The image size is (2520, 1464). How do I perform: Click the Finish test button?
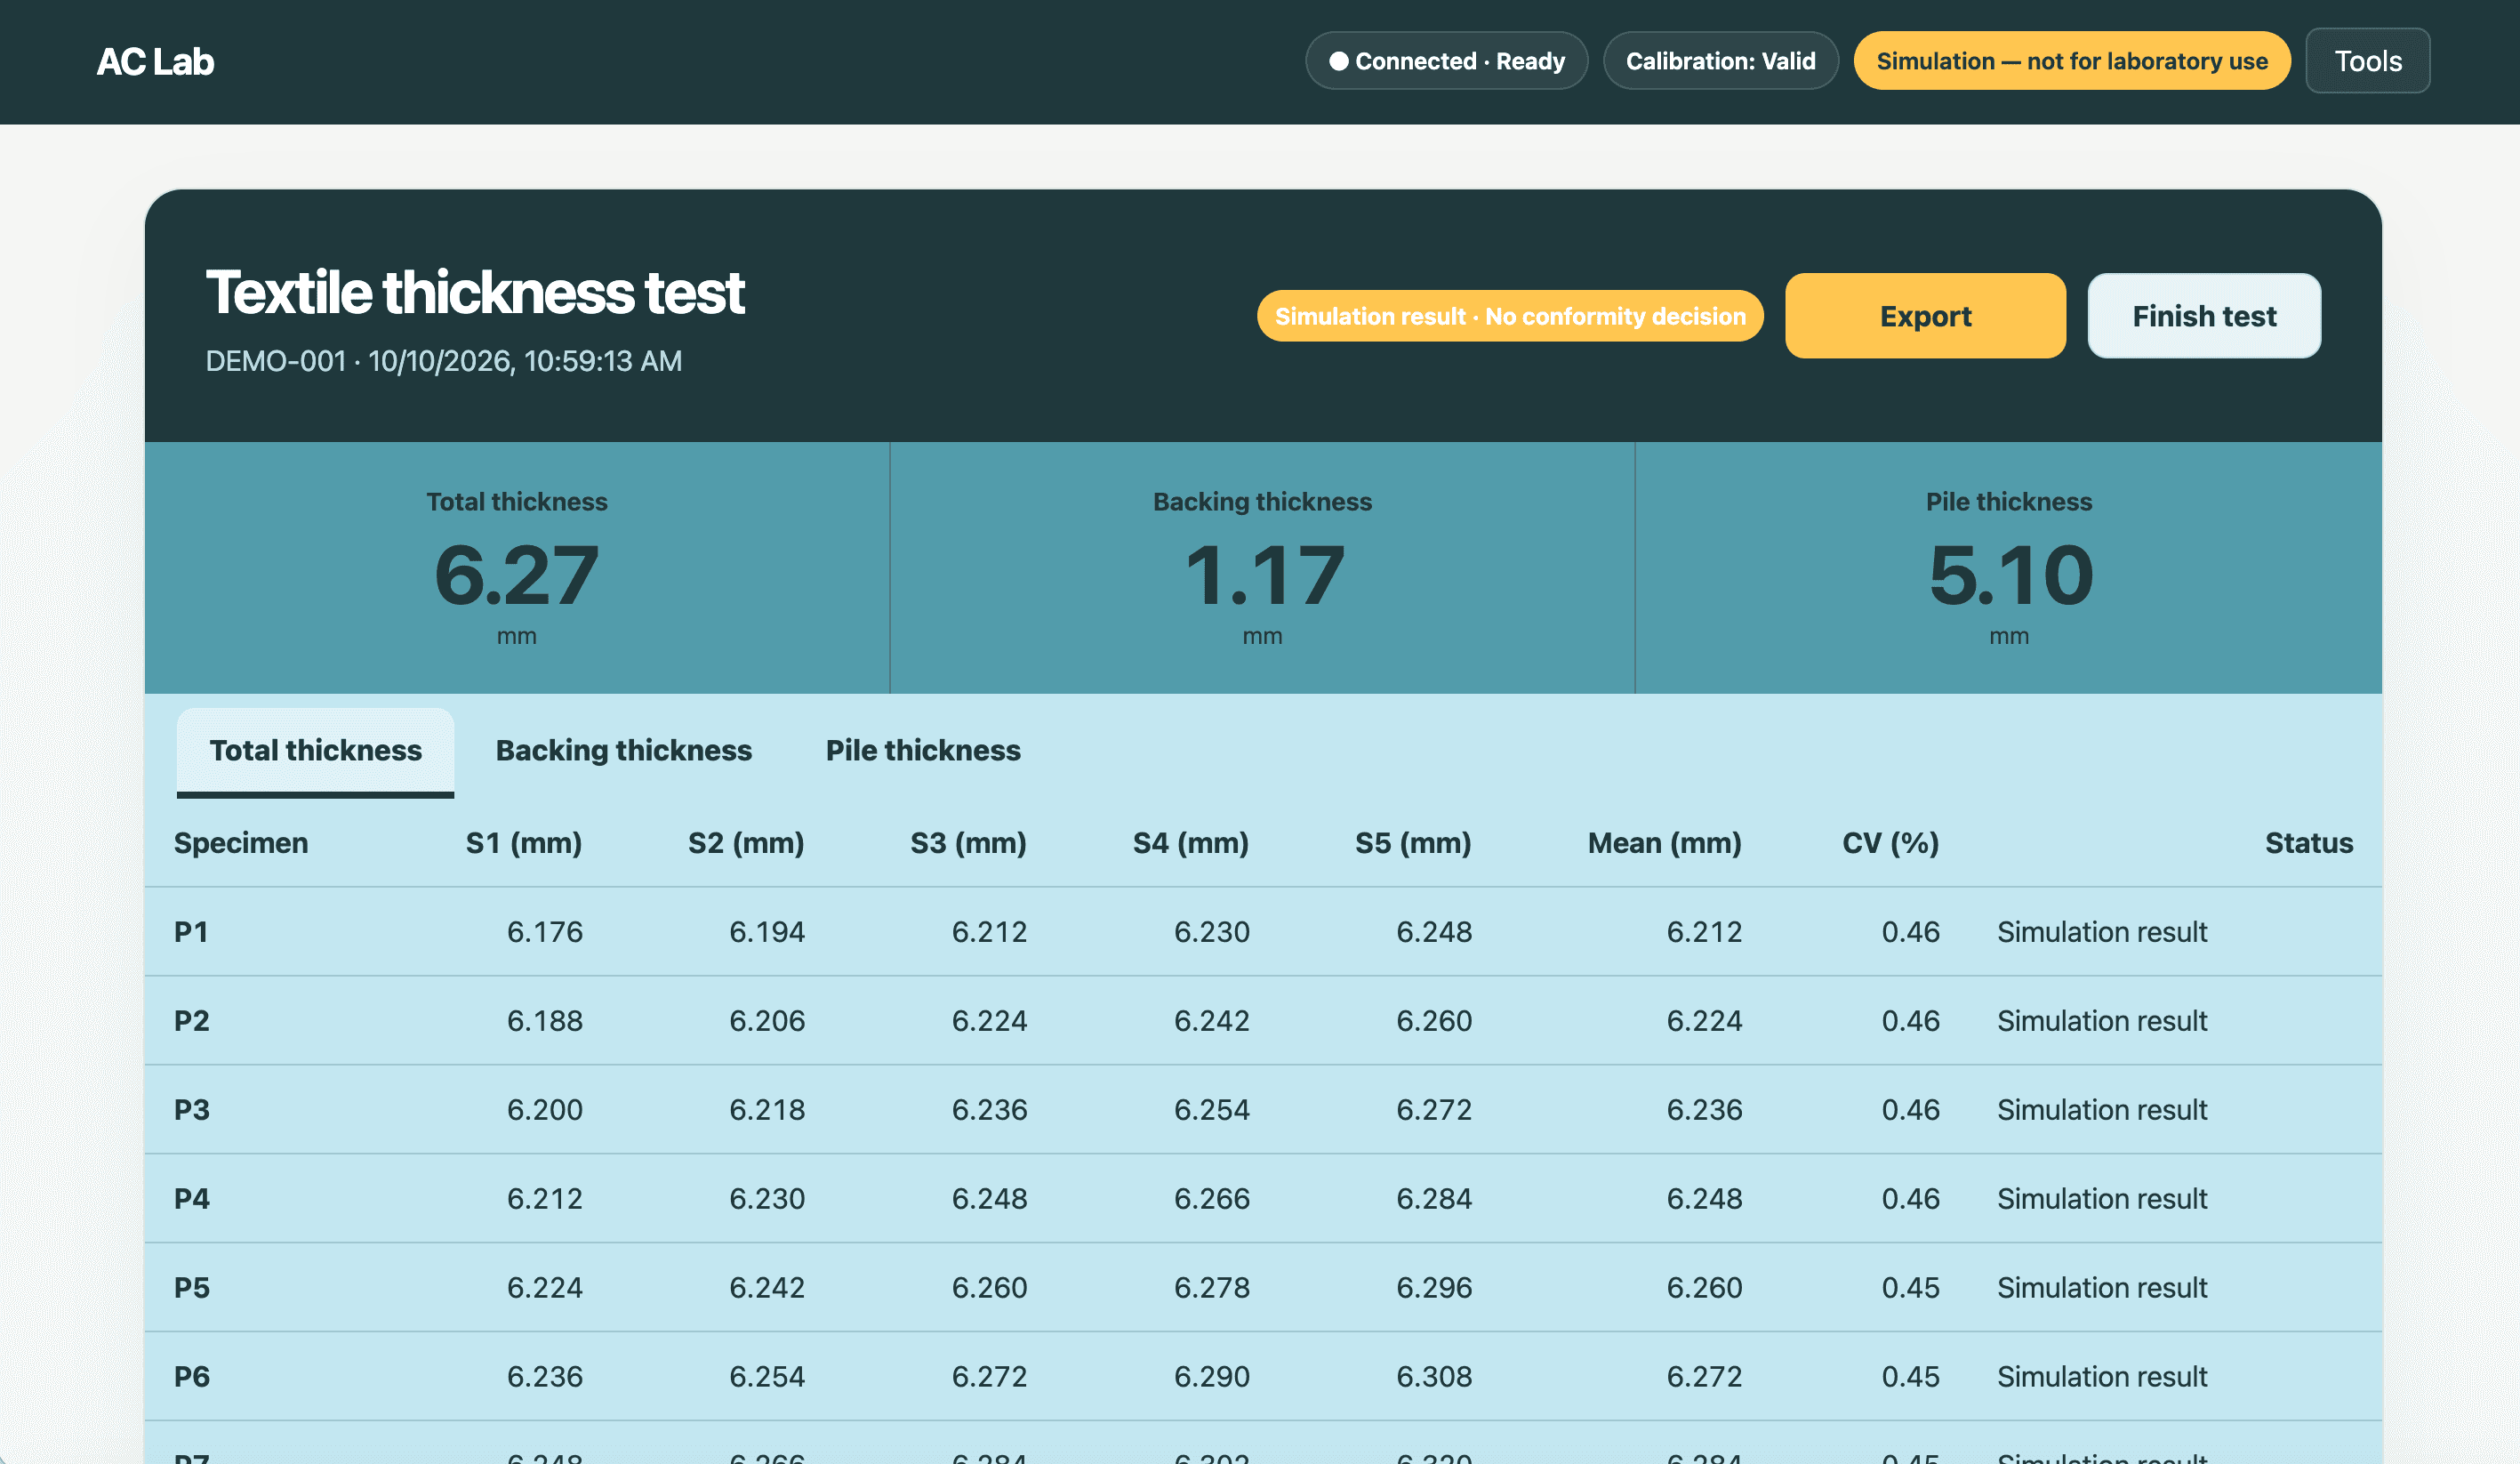click(2204, 316)
